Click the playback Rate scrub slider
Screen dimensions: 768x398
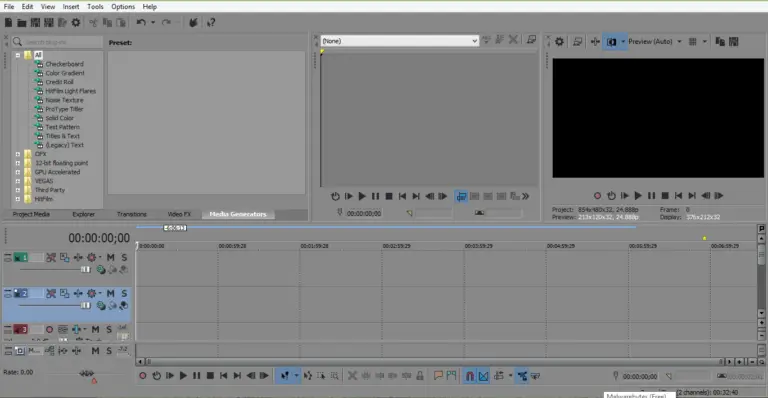87,374
